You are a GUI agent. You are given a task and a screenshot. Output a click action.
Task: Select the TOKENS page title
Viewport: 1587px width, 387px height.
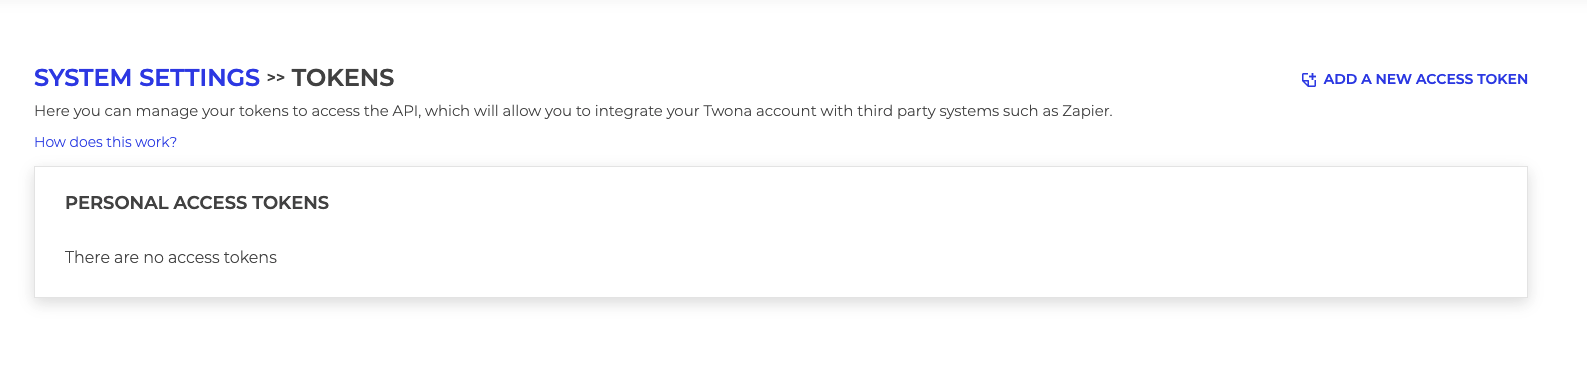click(343, 78)
